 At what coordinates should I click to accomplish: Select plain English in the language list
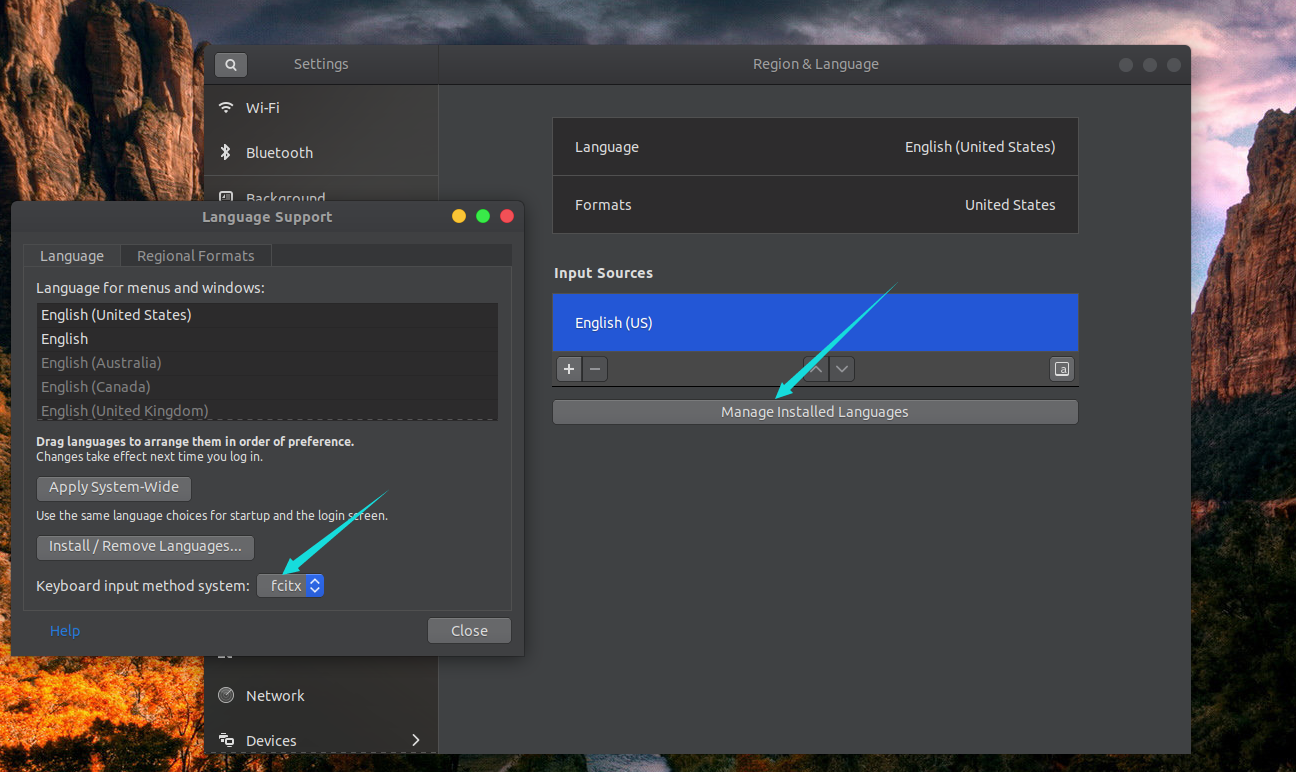point(267,339)
